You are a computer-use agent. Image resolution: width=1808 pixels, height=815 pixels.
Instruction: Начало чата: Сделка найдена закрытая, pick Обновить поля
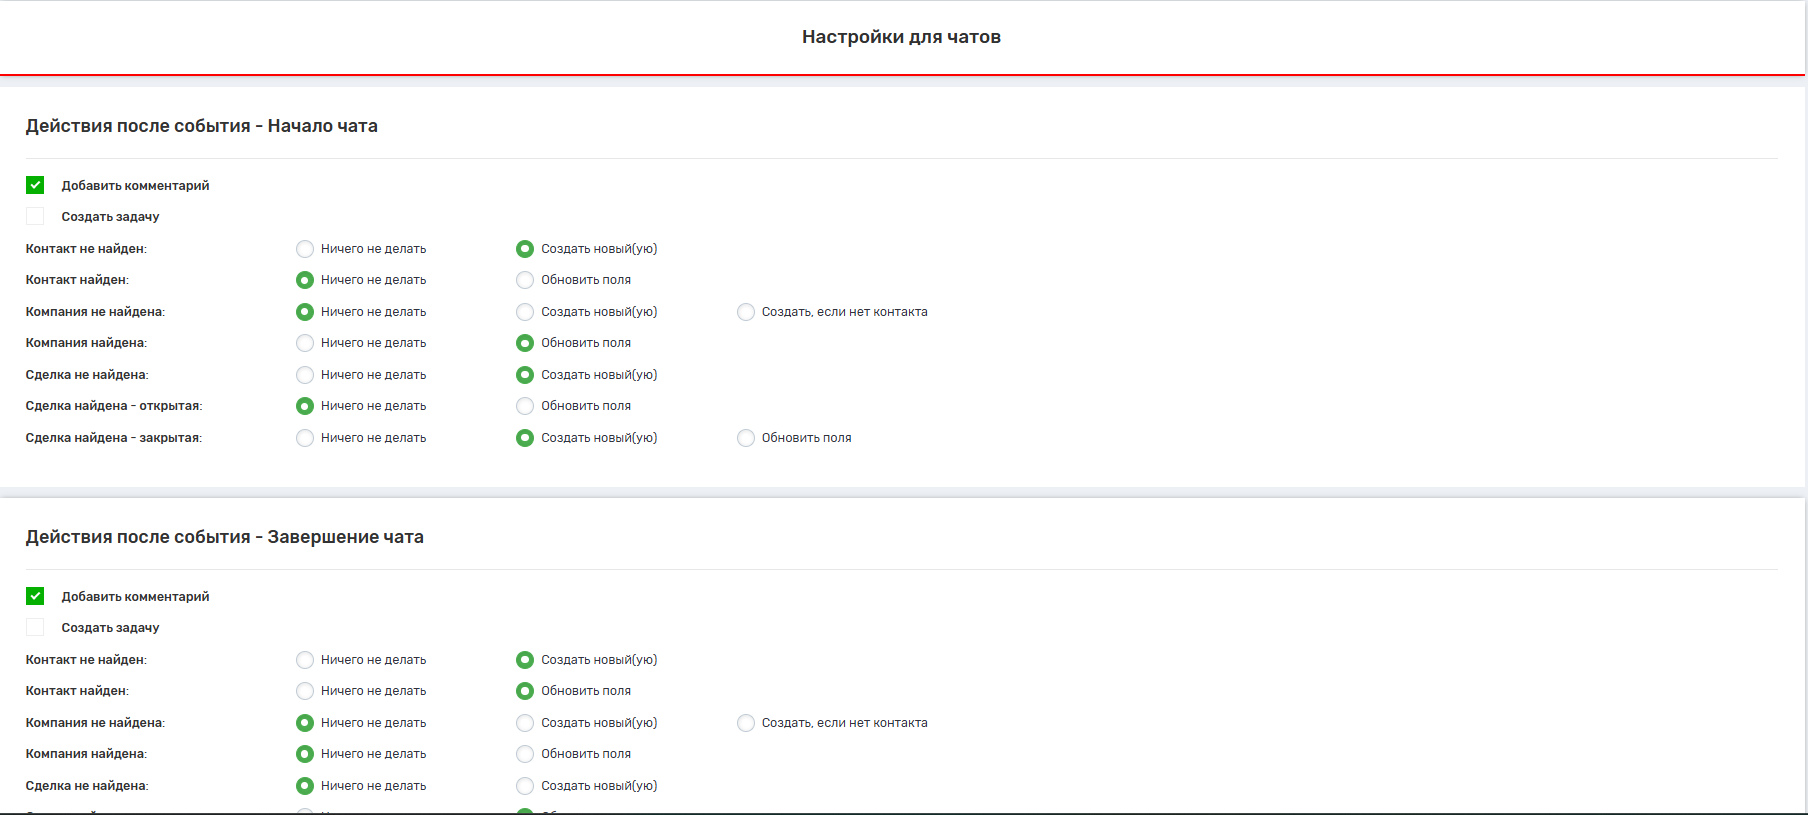coord(746,438)
